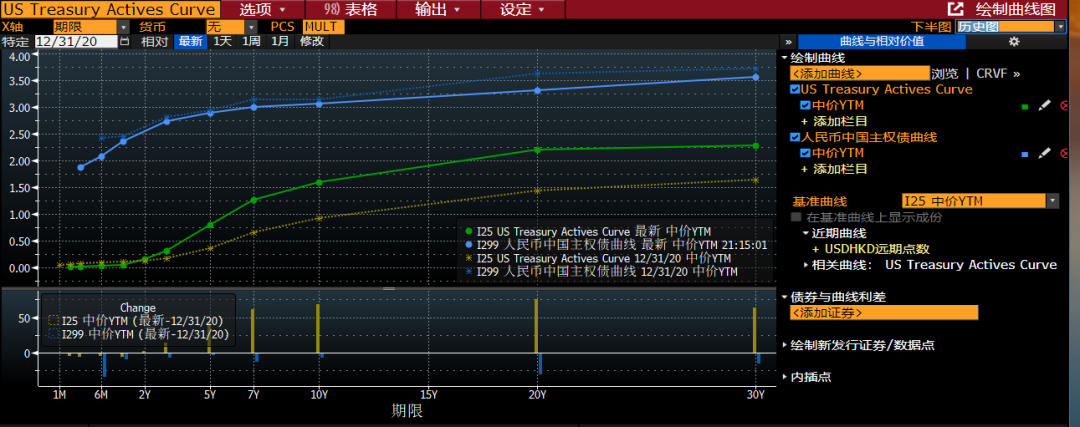Expand the 相关曲线 section

(x=807, y=264)
